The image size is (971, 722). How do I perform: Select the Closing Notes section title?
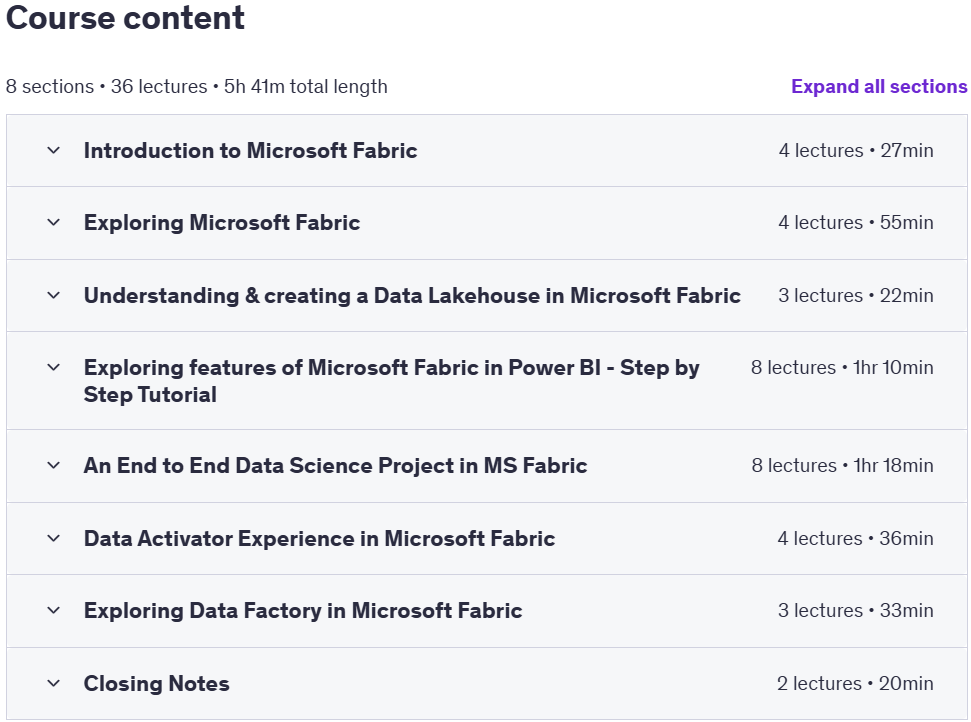(156, 683)
